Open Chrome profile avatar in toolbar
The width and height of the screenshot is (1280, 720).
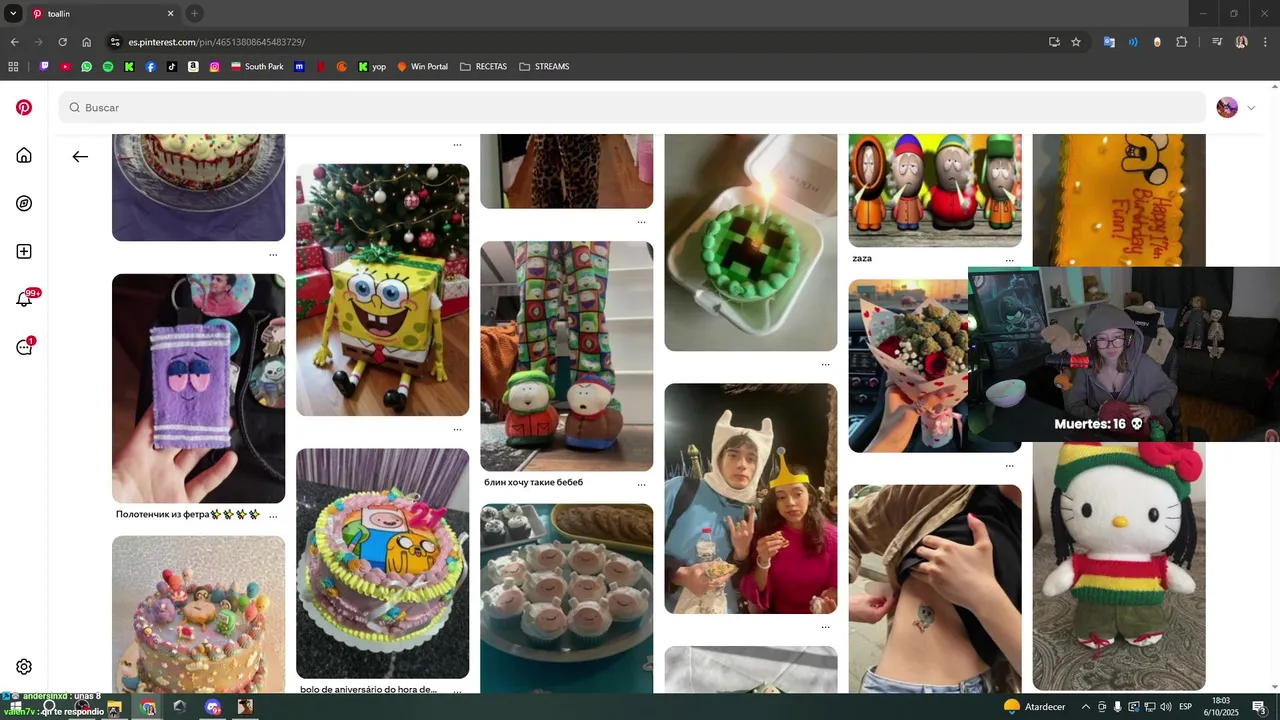click(x=1241, y=42)
